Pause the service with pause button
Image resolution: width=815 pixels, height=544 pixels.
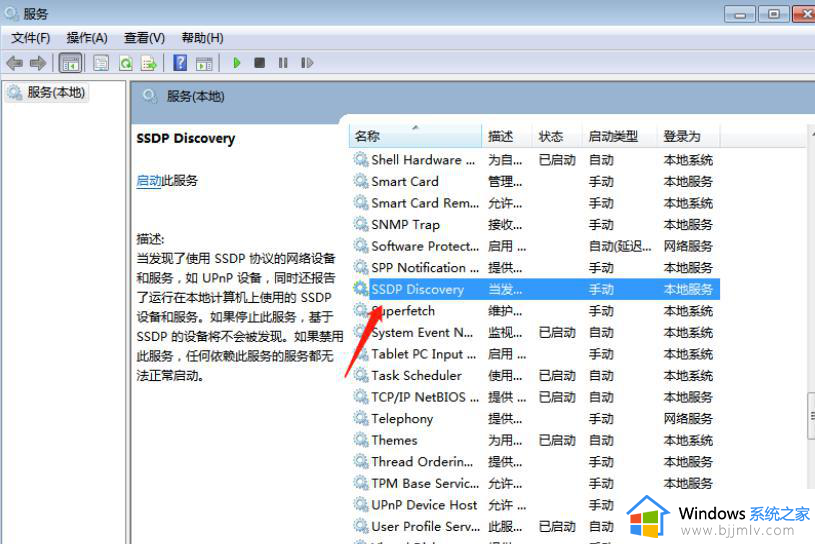(283, 63)
